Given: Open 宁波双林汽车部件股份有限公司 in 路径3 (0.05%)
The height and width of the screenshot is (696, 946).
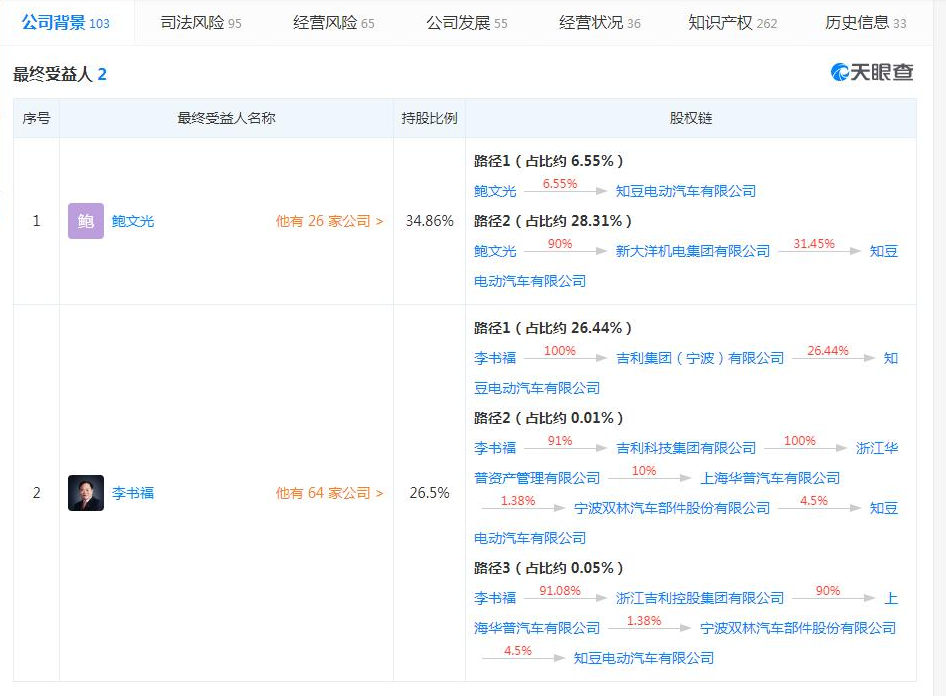Looking at the screenshot, I should (x=798, y=628).
